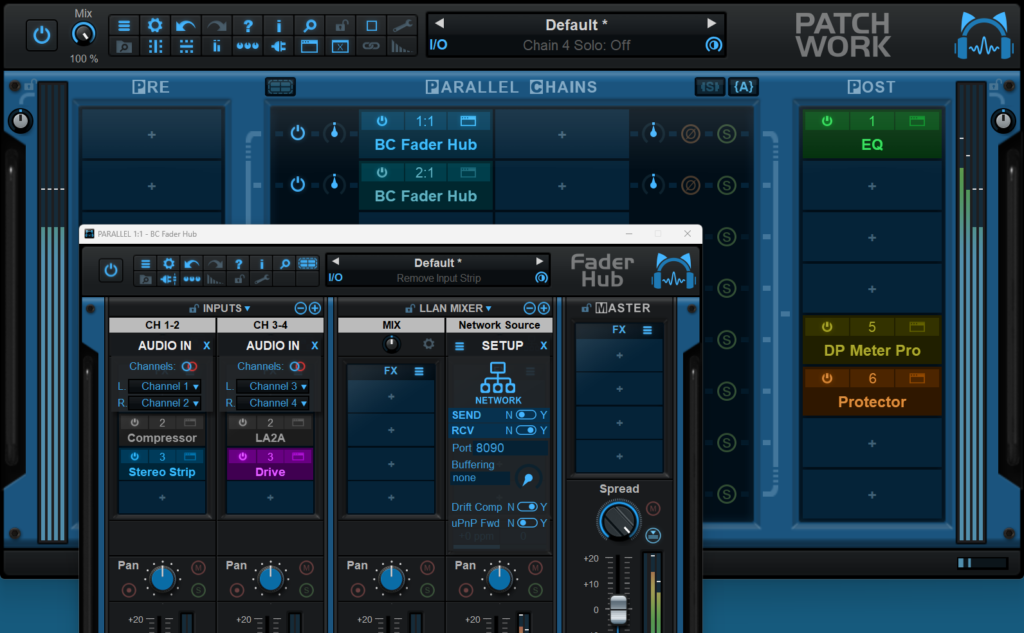Select the Network Source strip header
Viewport: 1024px width, 633px height.
(499, 325)
